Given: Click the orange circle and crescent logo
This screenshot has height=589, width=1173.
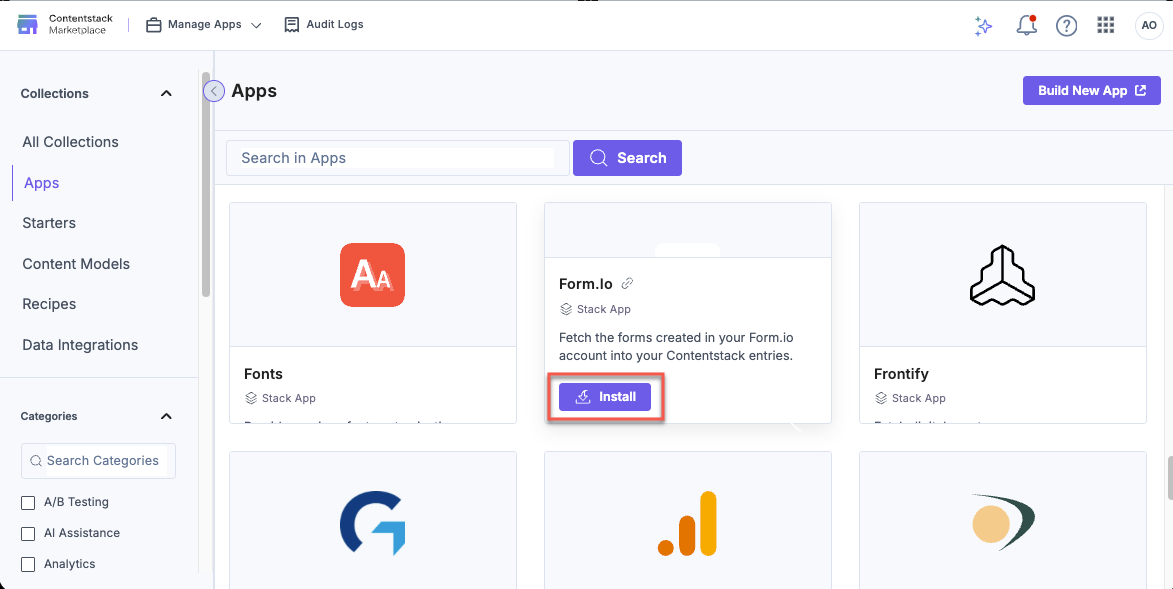Looking at the screenshot, I should [x=1002, y=522].
